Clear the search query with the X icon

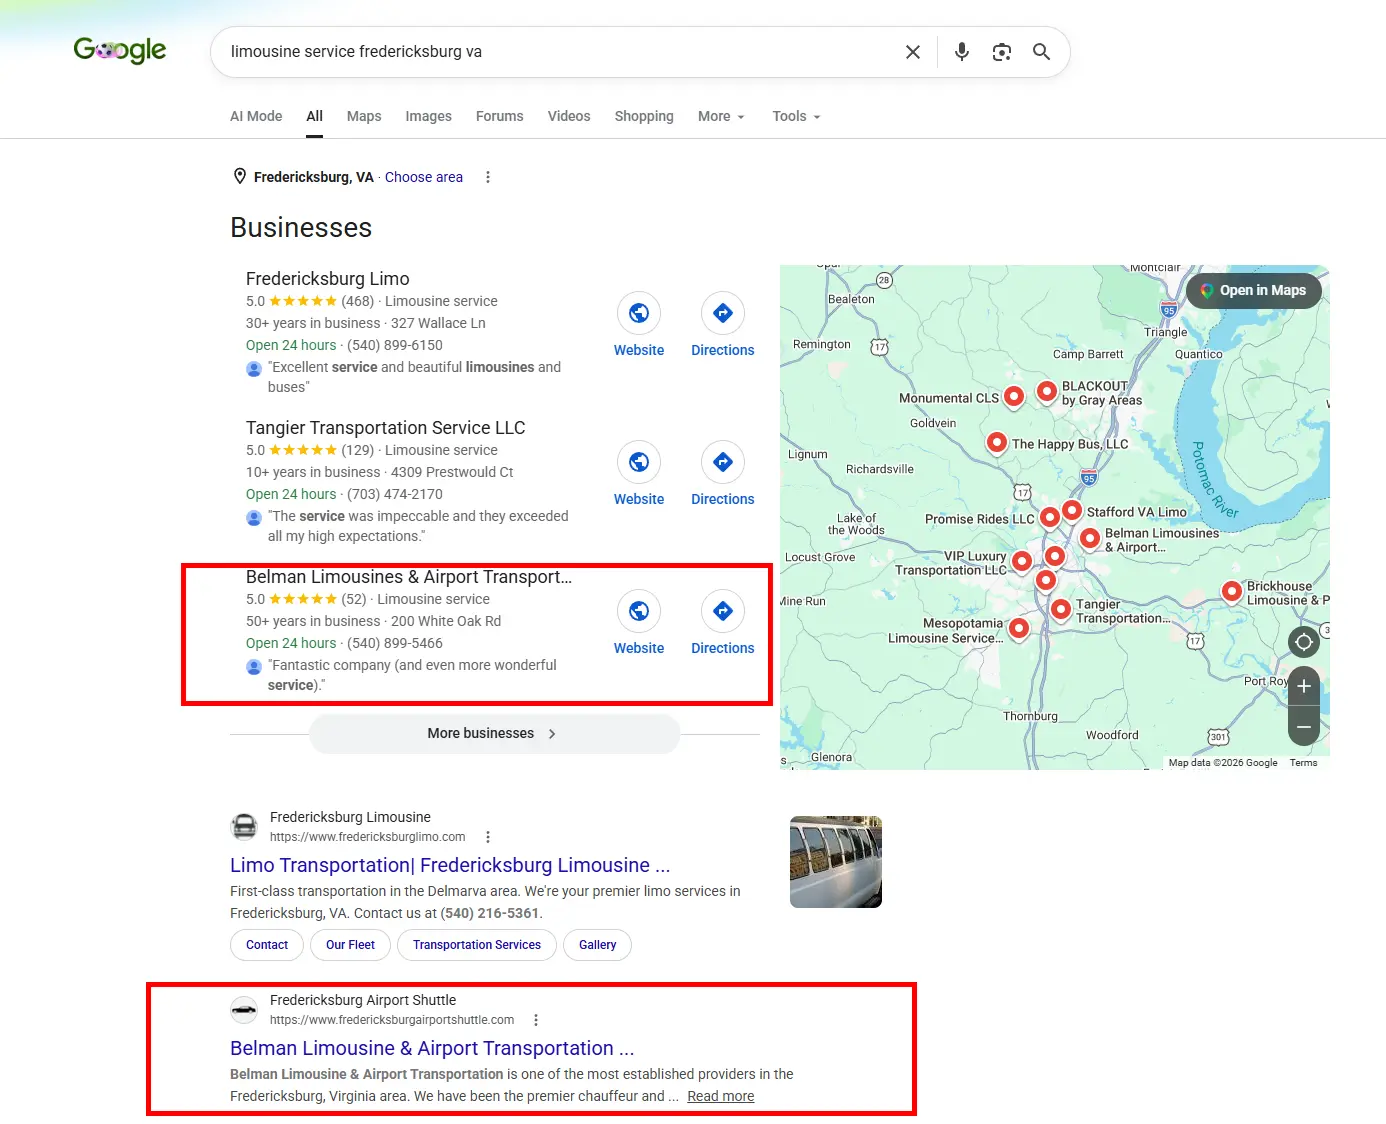(x=913, y=52)
